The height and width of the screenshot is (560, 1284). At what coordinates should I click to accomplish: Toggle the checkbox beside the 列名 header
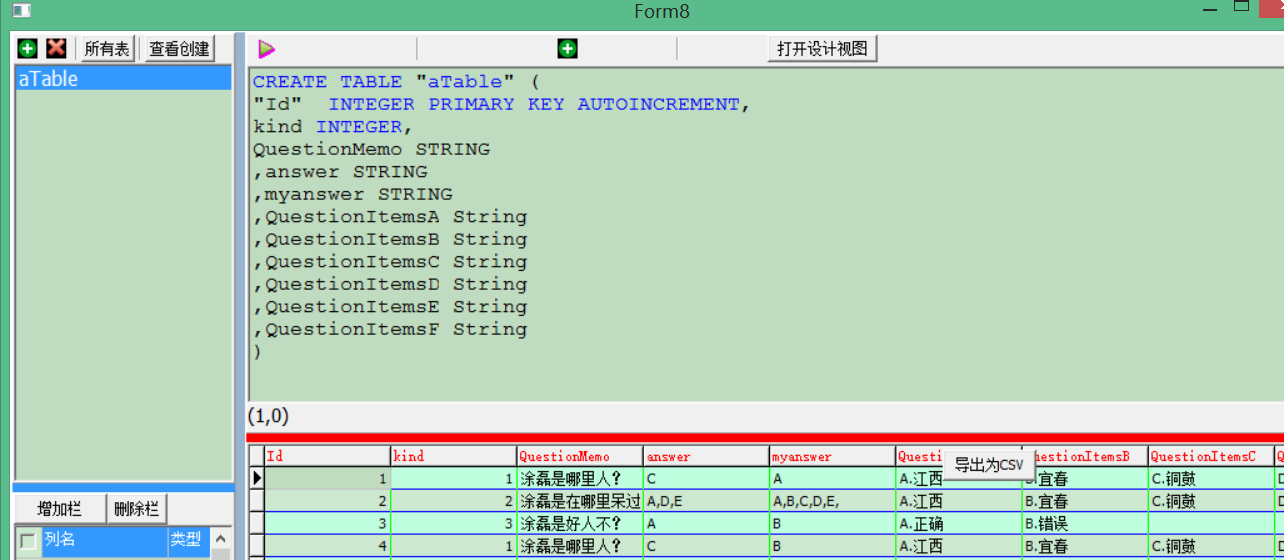click(28, 541)
